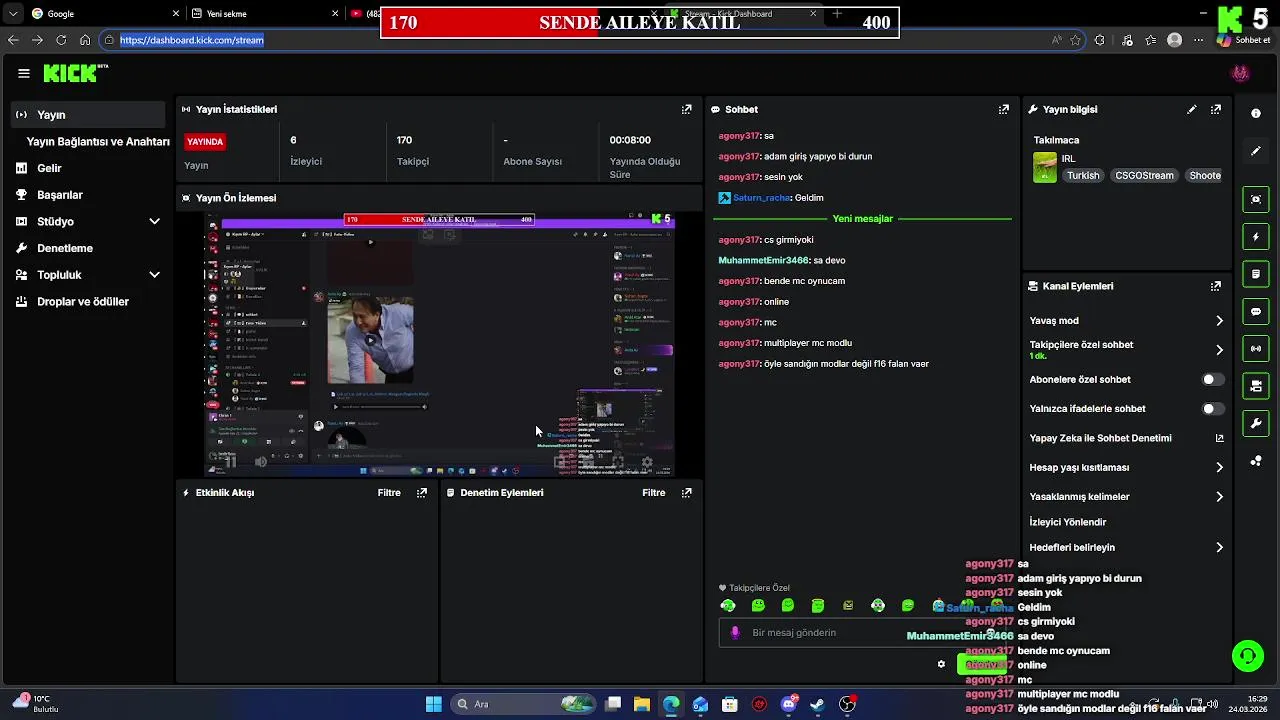This screenshot has height=720, width=1280.
Task: Toggle the camera widget icon in right rail
Action: coord(1256,386)
